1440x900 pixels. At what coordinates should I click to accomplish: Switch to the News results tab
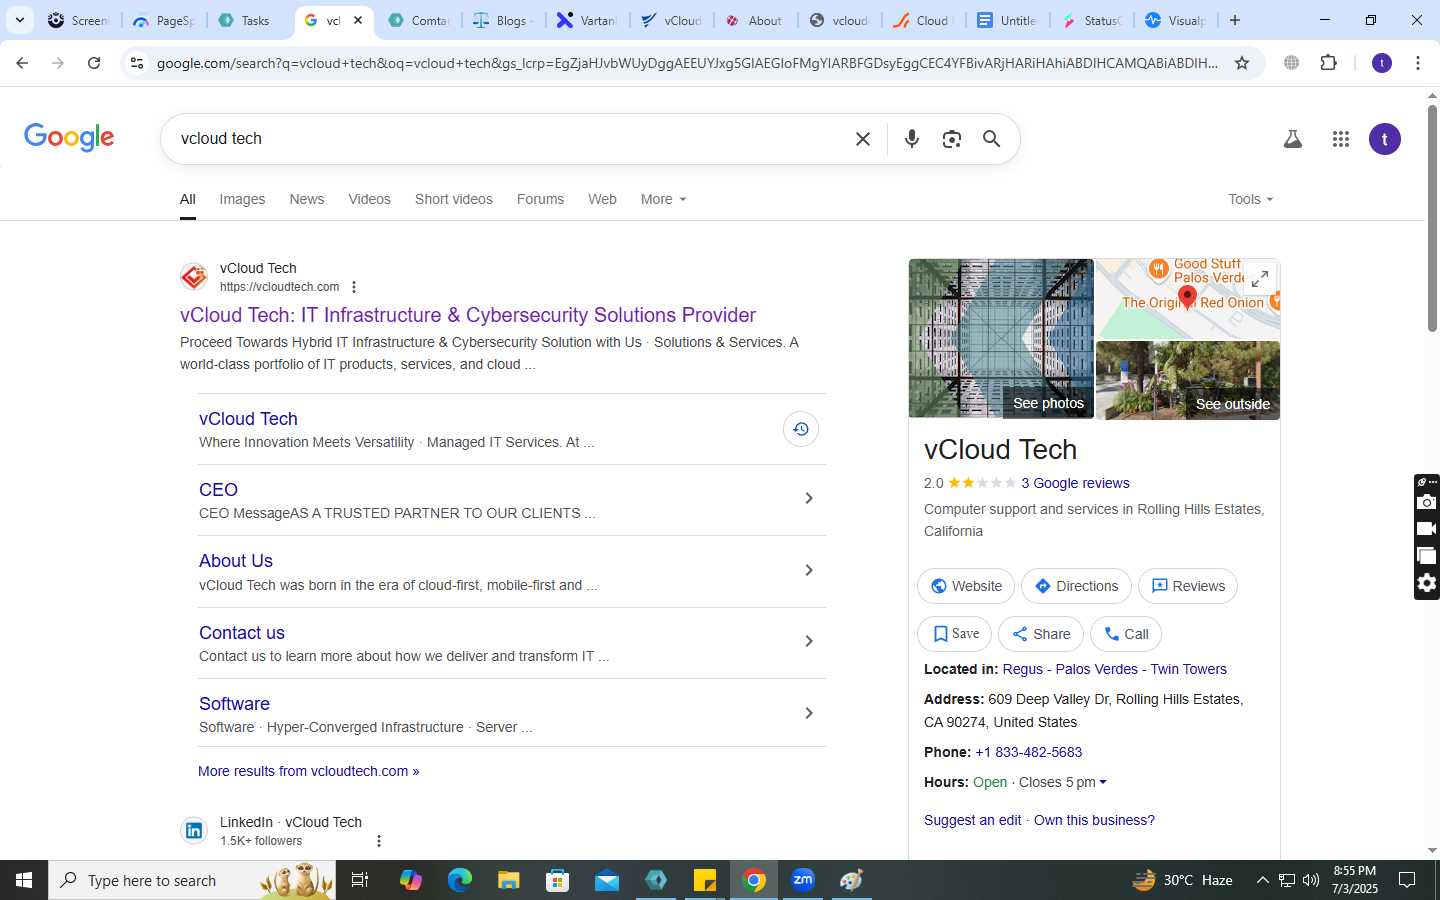point(307,199)
